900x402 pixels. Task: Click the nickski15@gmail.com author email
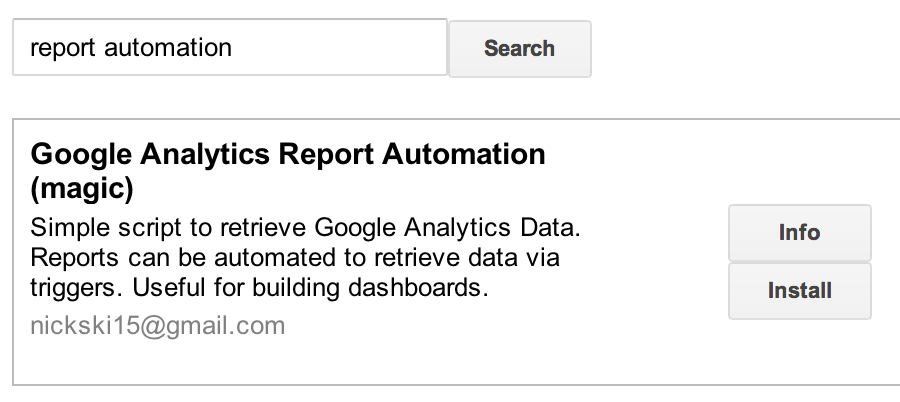coord(158,325)
